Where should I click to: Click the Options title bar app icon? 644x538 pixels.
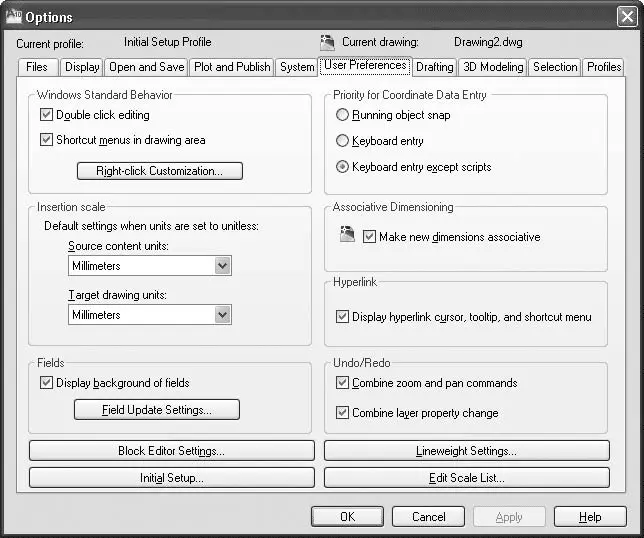coord(13,15)
